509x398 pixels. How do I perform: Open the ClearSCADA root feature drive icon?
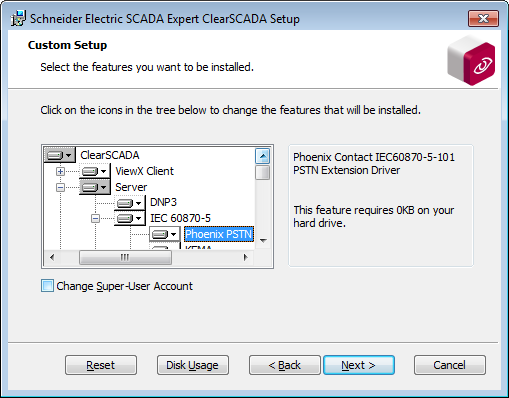point(59,155)
